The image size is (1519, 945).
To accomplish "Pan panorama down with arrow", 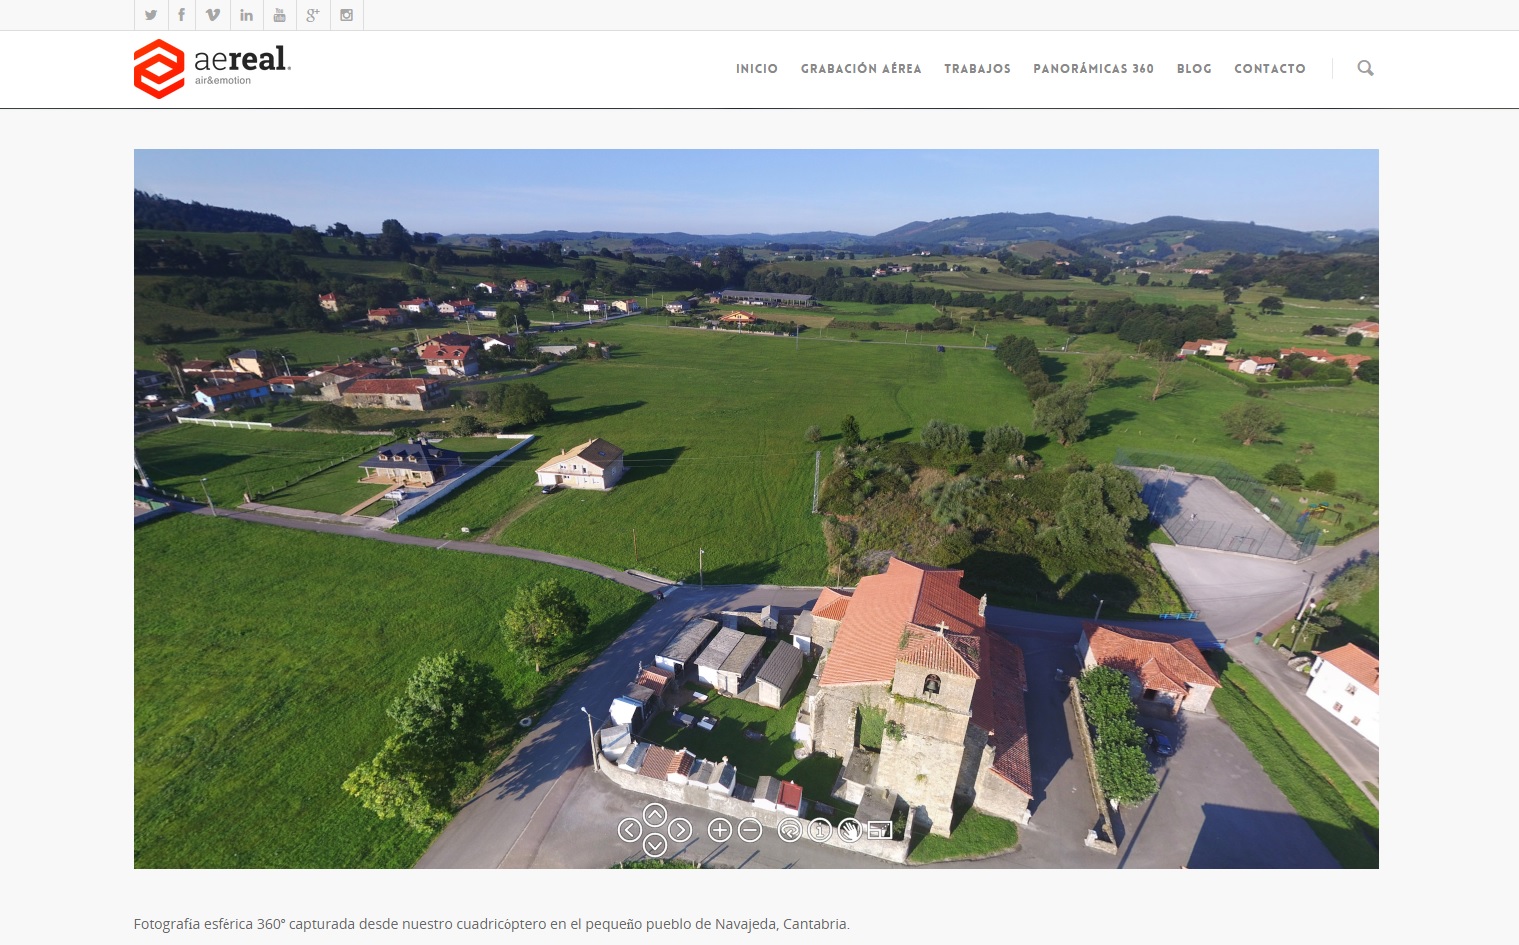I will pyautogui.click(x=655, y=846).
